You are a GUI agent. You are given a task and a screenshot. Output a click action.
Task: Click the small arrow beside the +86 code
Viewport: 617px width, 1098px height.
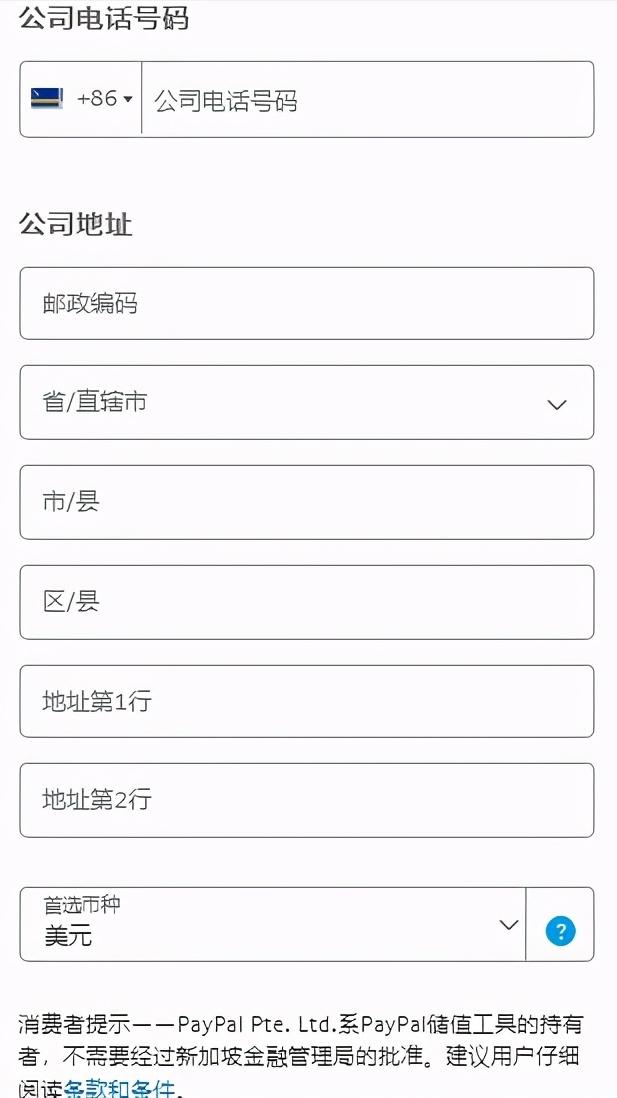(x=128, y=98)
